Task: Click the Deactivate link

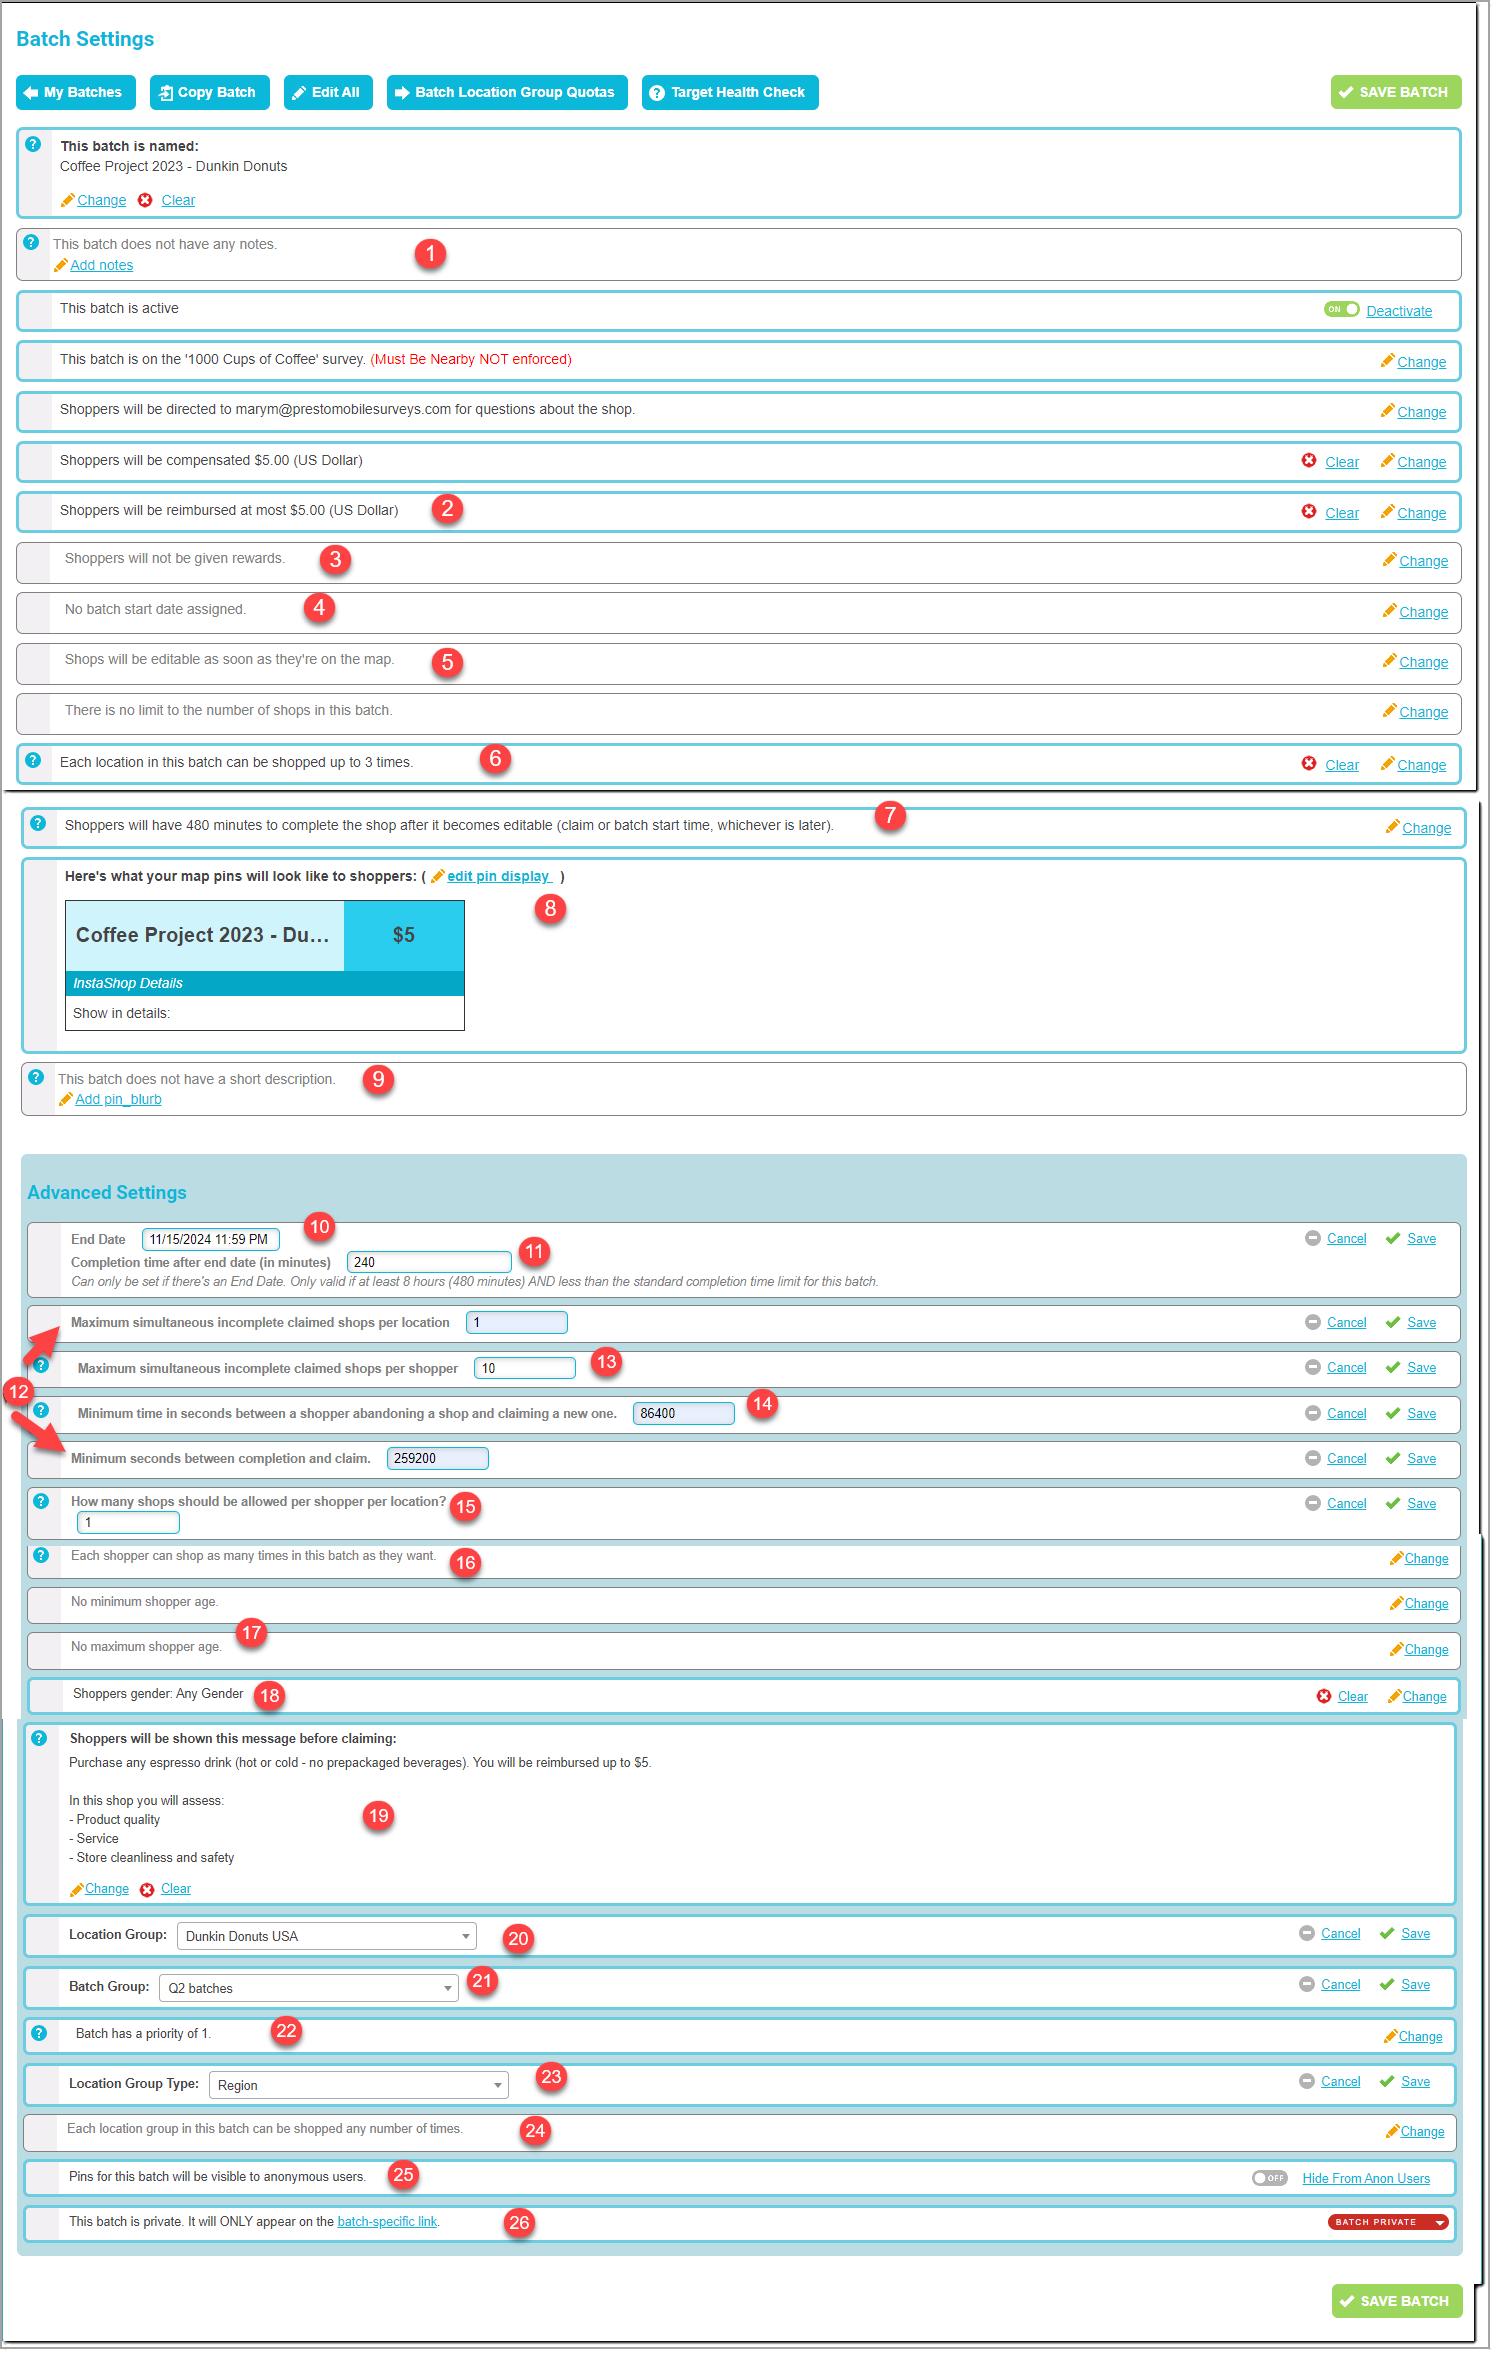Action: click(1399, 311)
